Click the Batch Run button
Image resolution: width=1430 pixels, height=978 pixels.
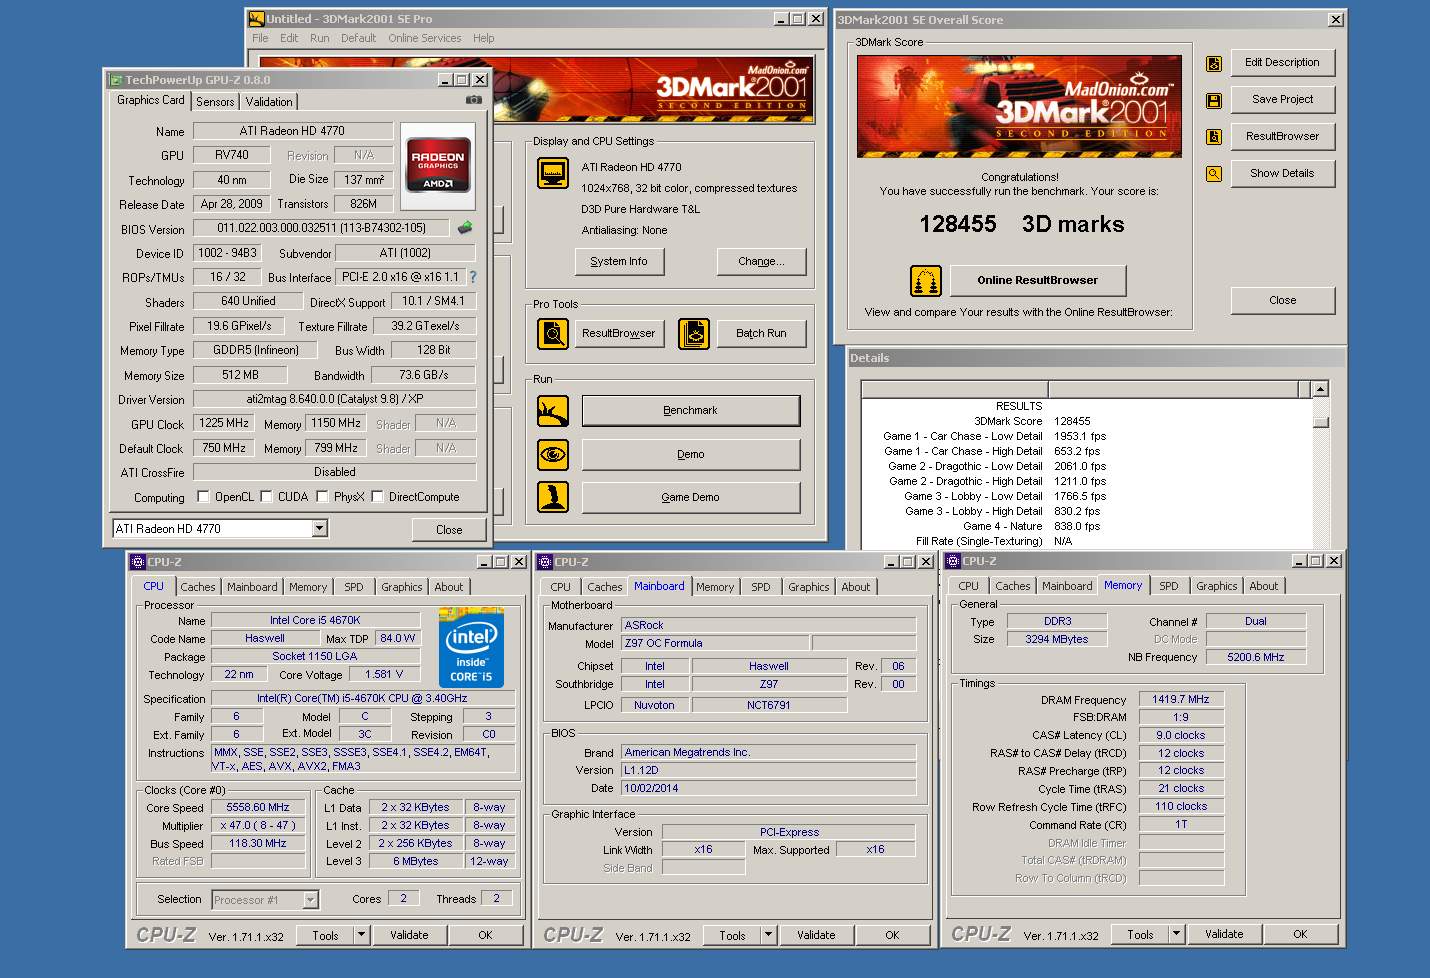point(762,333)
